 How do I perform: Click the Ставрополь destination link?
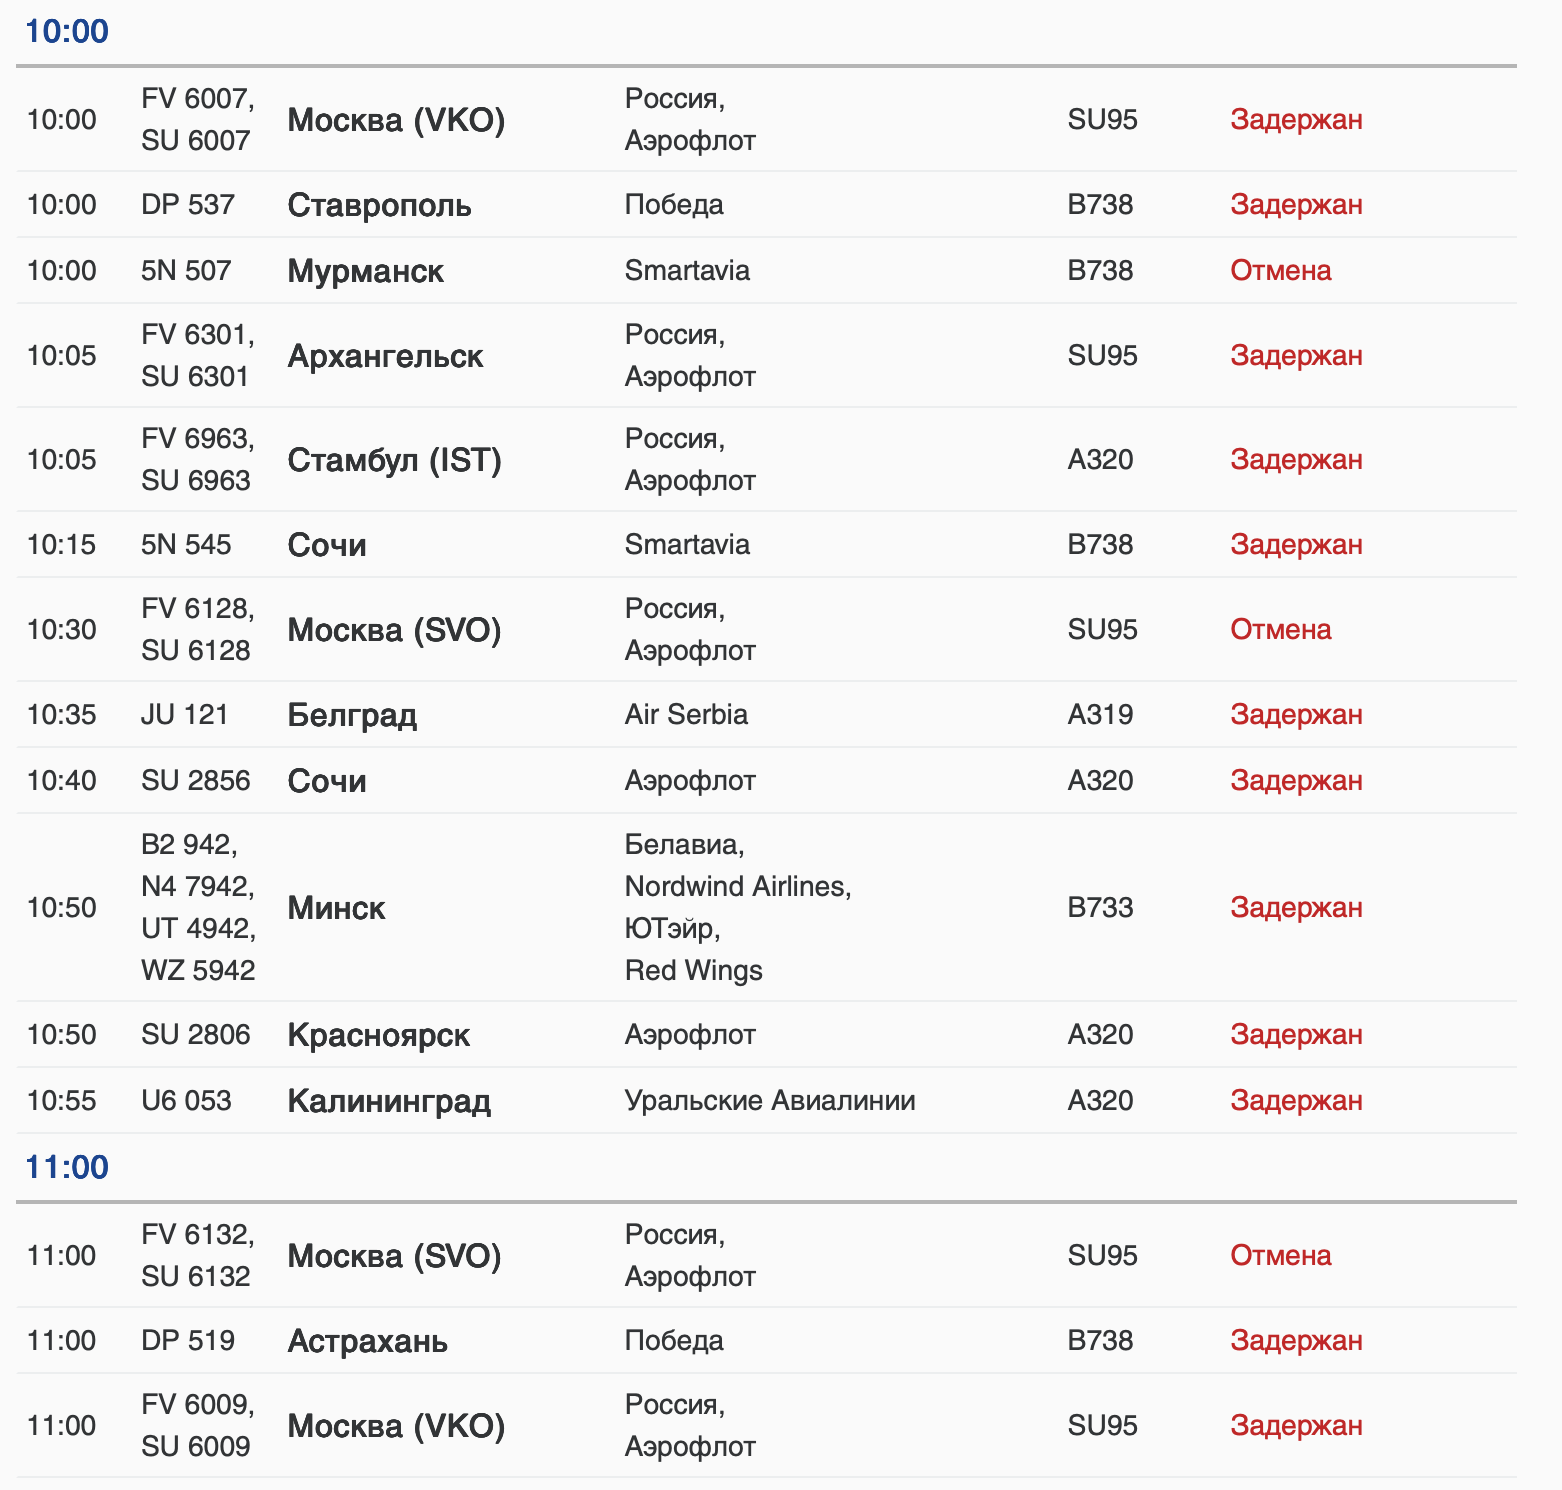click(x=379, y=205)
